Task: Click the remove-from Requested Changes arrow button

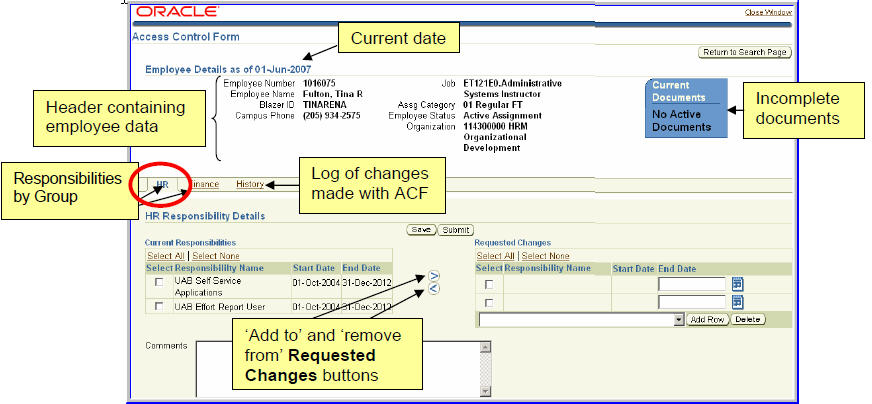Action: 434,288
